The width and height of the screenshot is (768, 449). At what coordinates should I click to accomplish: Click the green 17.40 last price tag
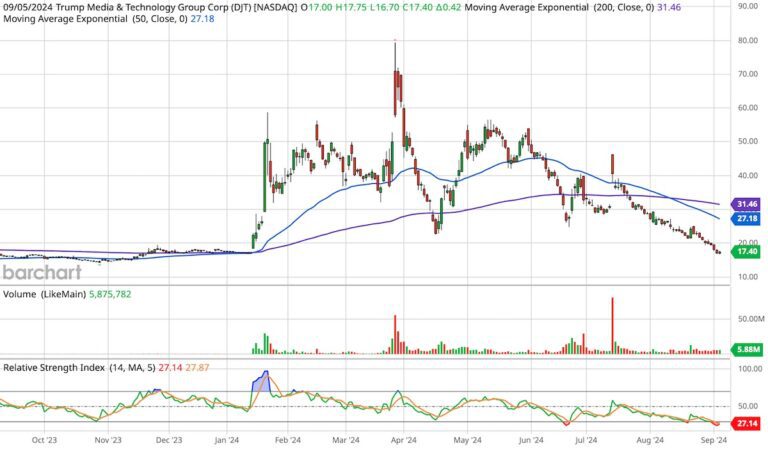746,252
